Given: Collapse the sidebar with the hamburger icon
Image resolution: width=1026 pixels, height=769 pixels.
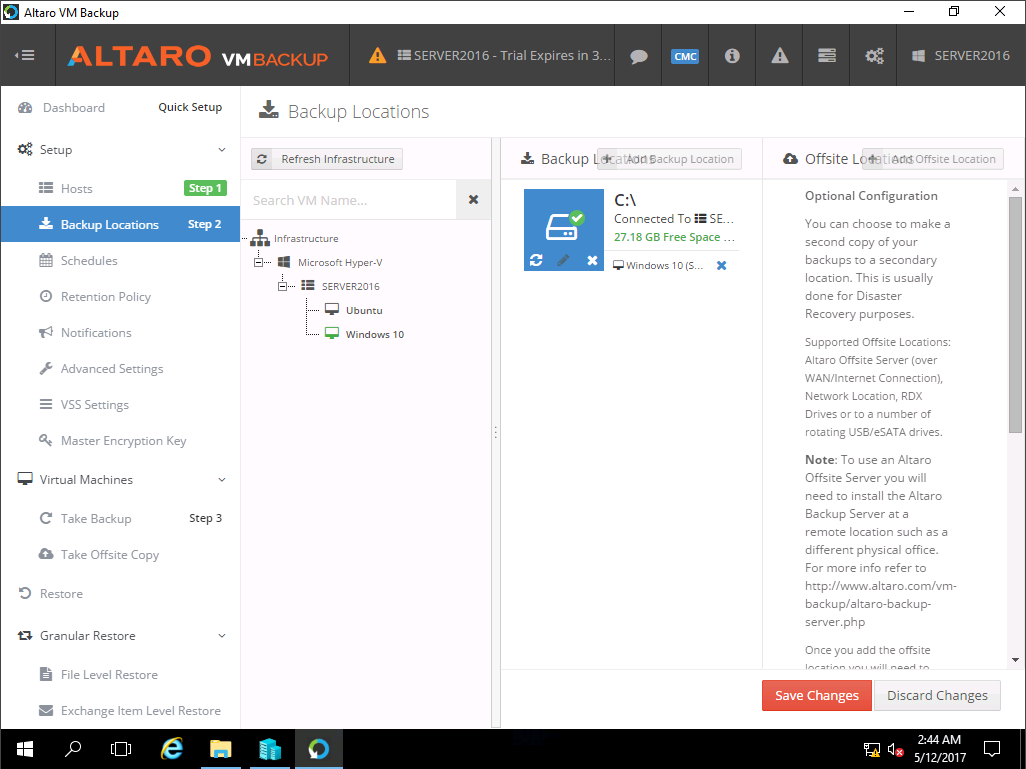Looking at the screenshot, I should click(x=25, y=56).
